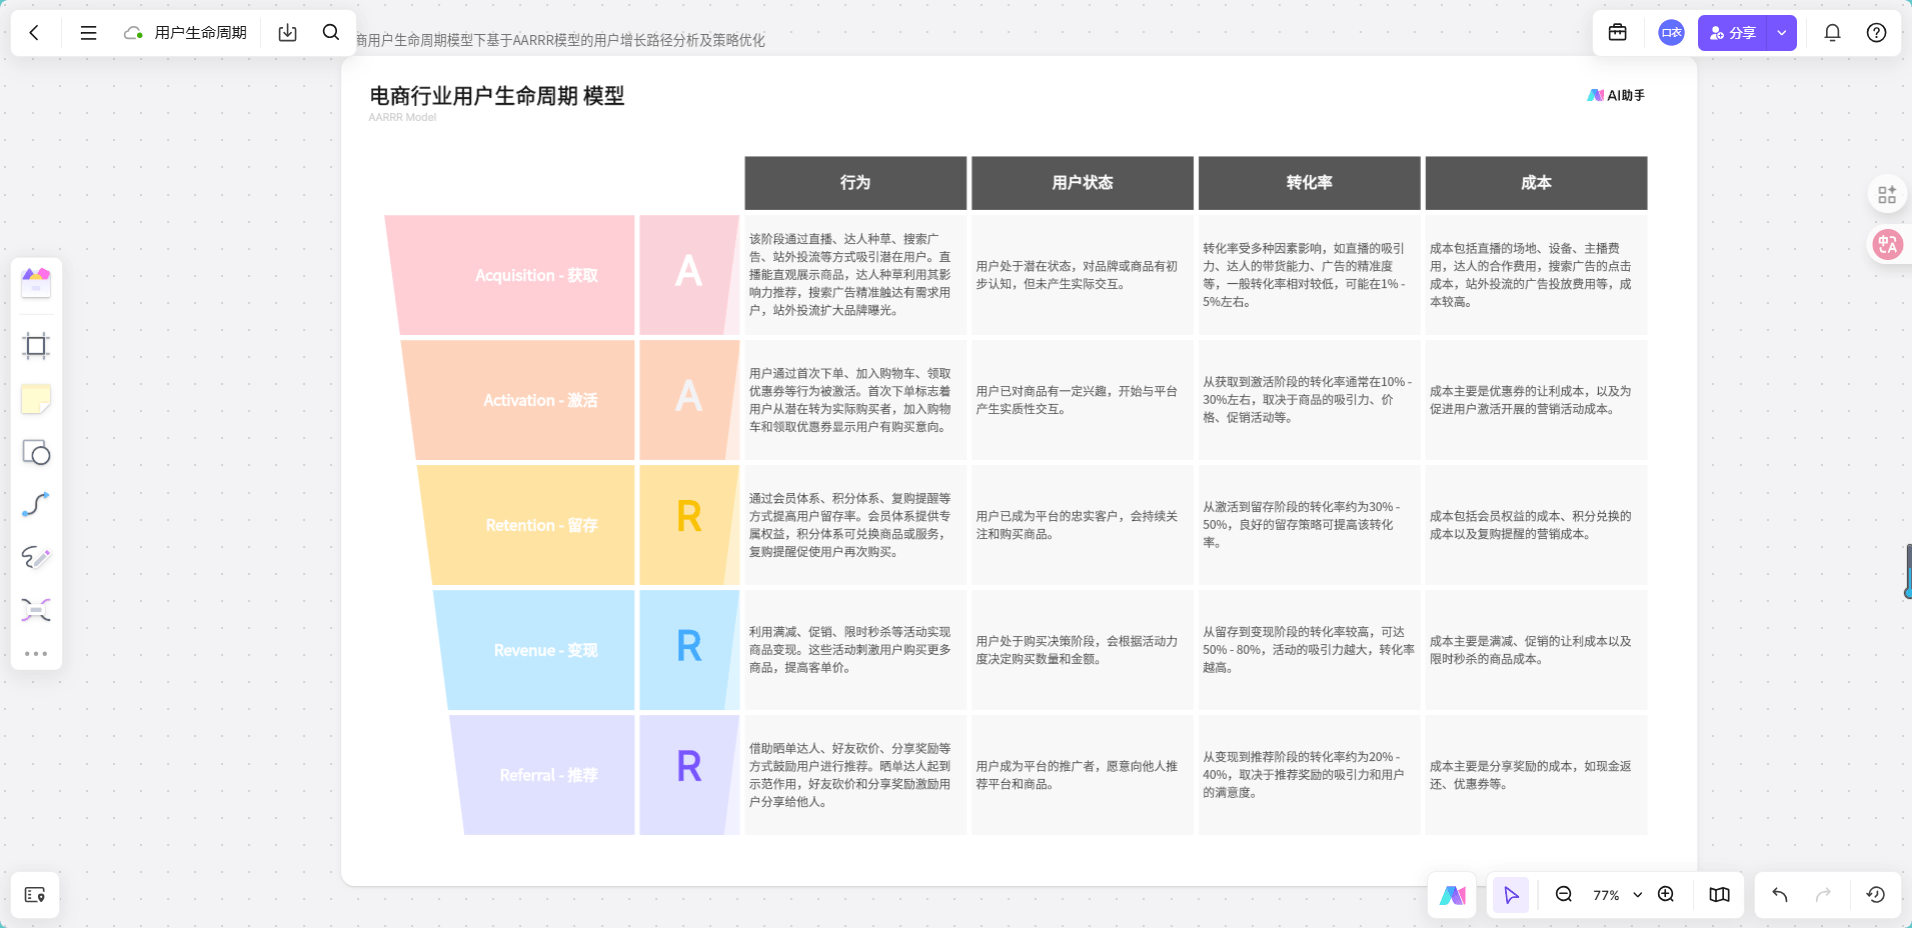Screen dimensions: 1912x928
Task: Toggle the minimap view
Action: [x=1719, y=895]
